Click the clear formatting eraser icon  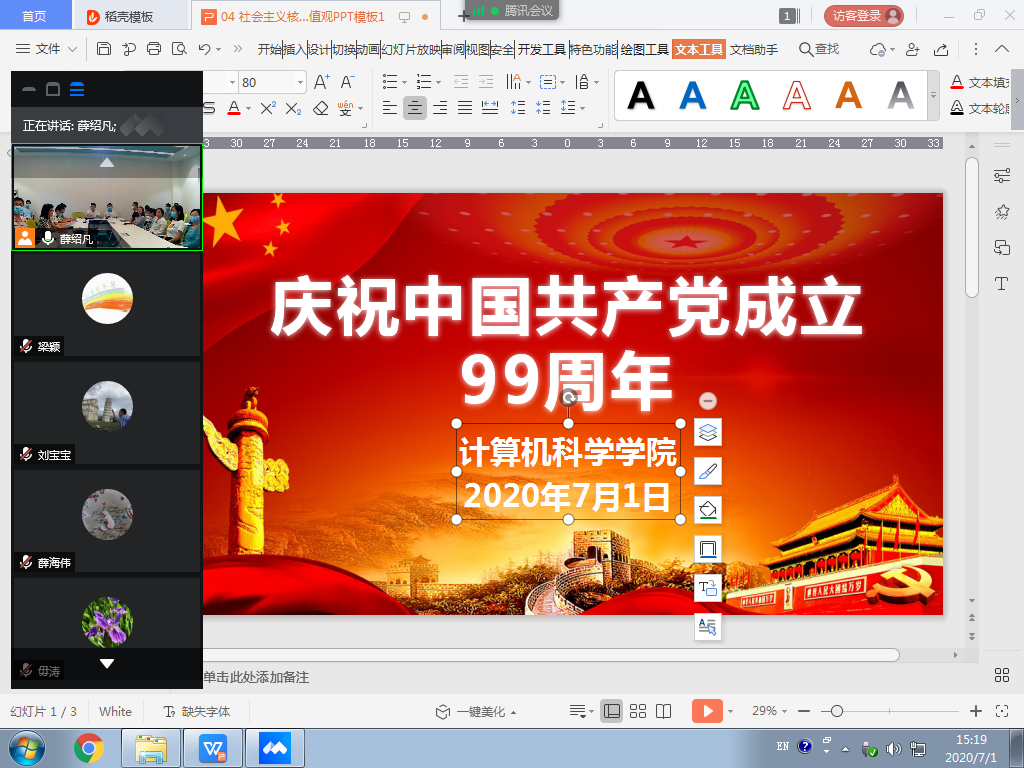point(320,108)
